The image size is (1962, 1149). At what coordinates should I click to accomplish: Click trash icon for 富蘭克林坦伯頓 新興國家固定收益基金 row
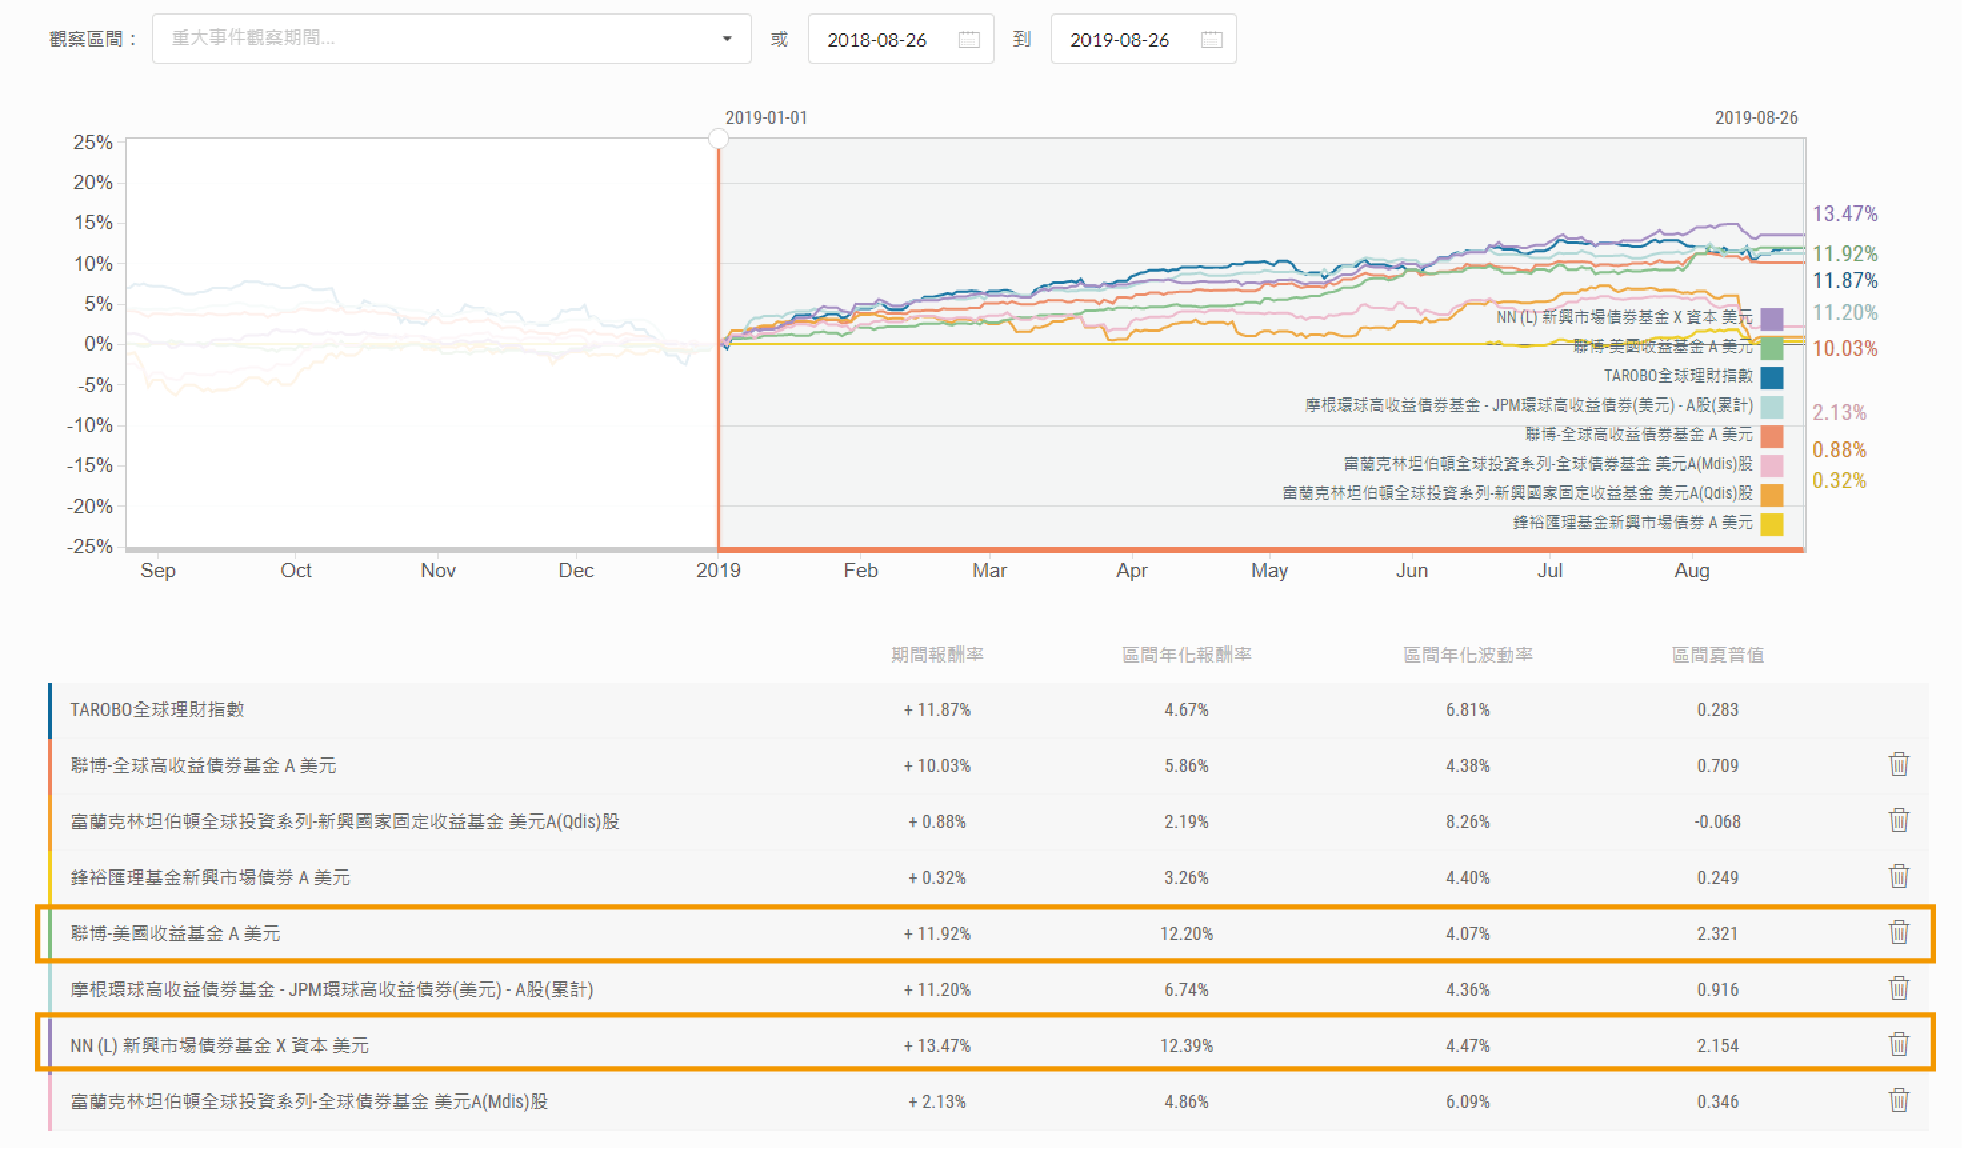click(1898, 821)
